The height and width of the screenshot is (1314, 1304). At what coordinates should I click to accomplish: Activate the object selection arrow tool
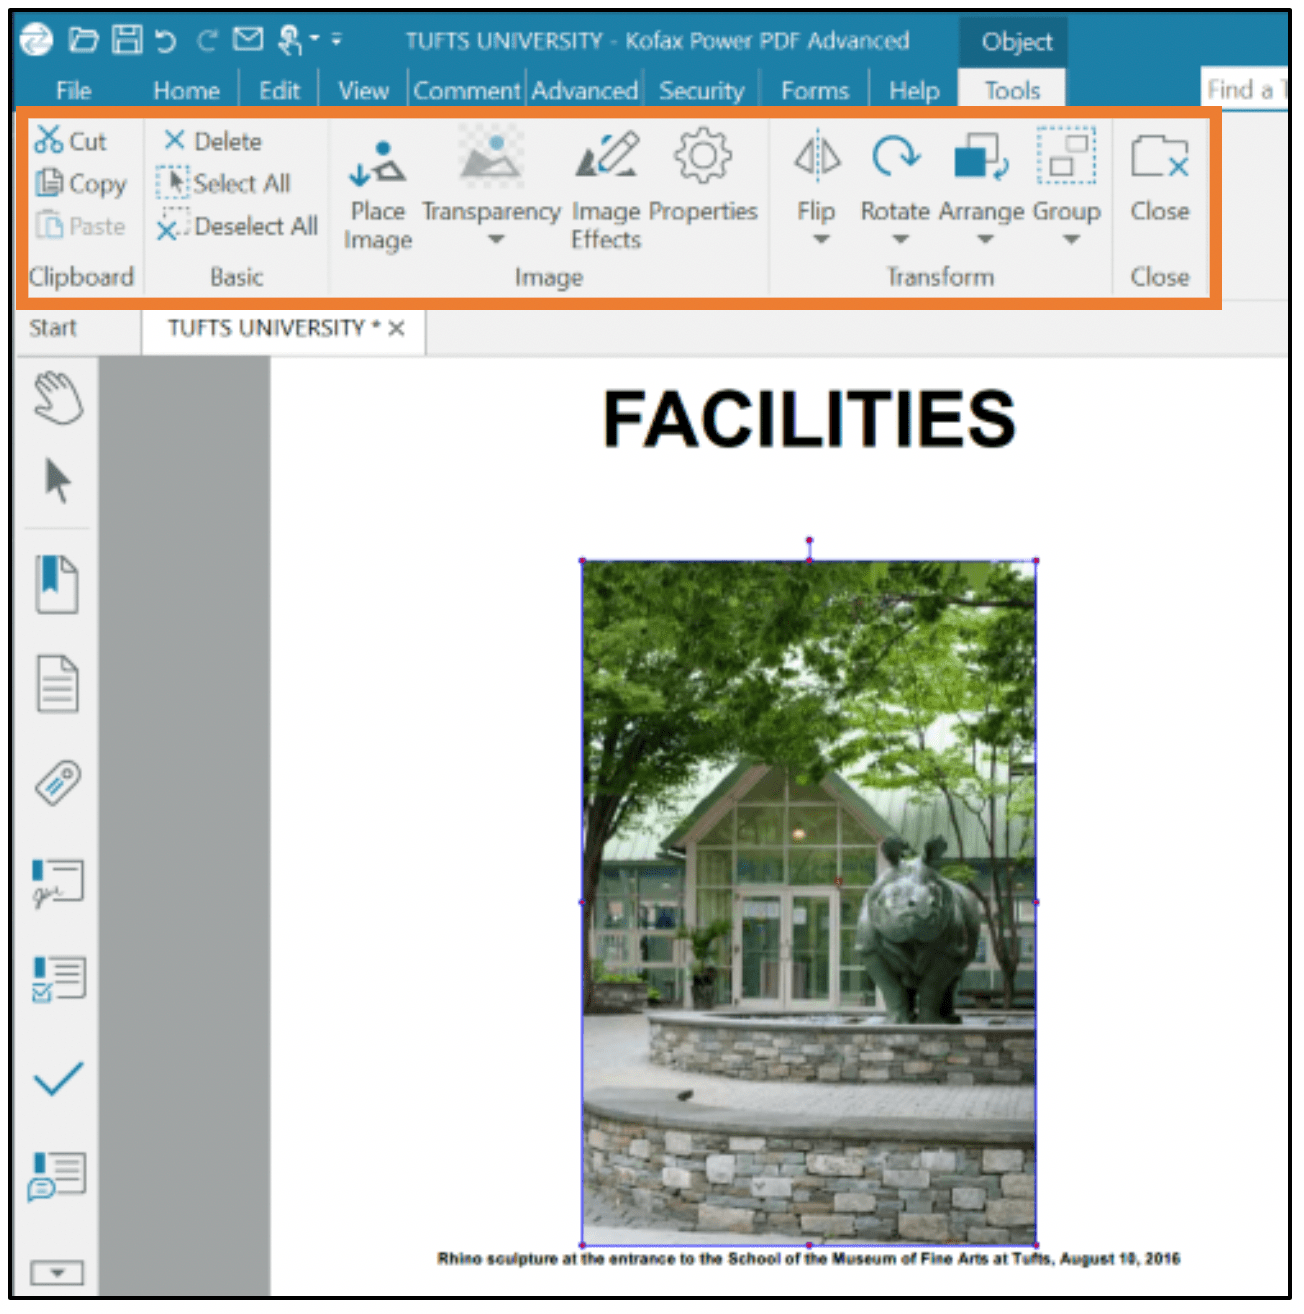pyautogui.click(x=57, y=480)
